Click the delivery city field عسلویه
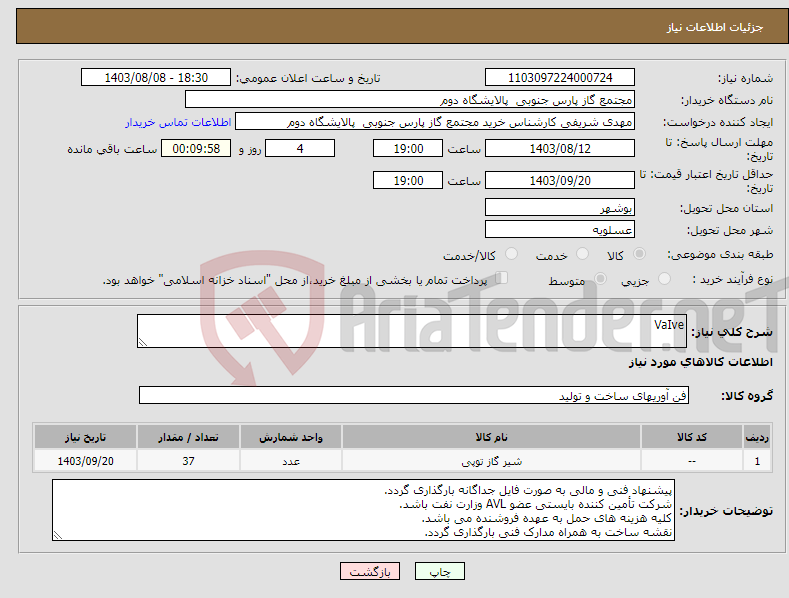 coord(560,230)
